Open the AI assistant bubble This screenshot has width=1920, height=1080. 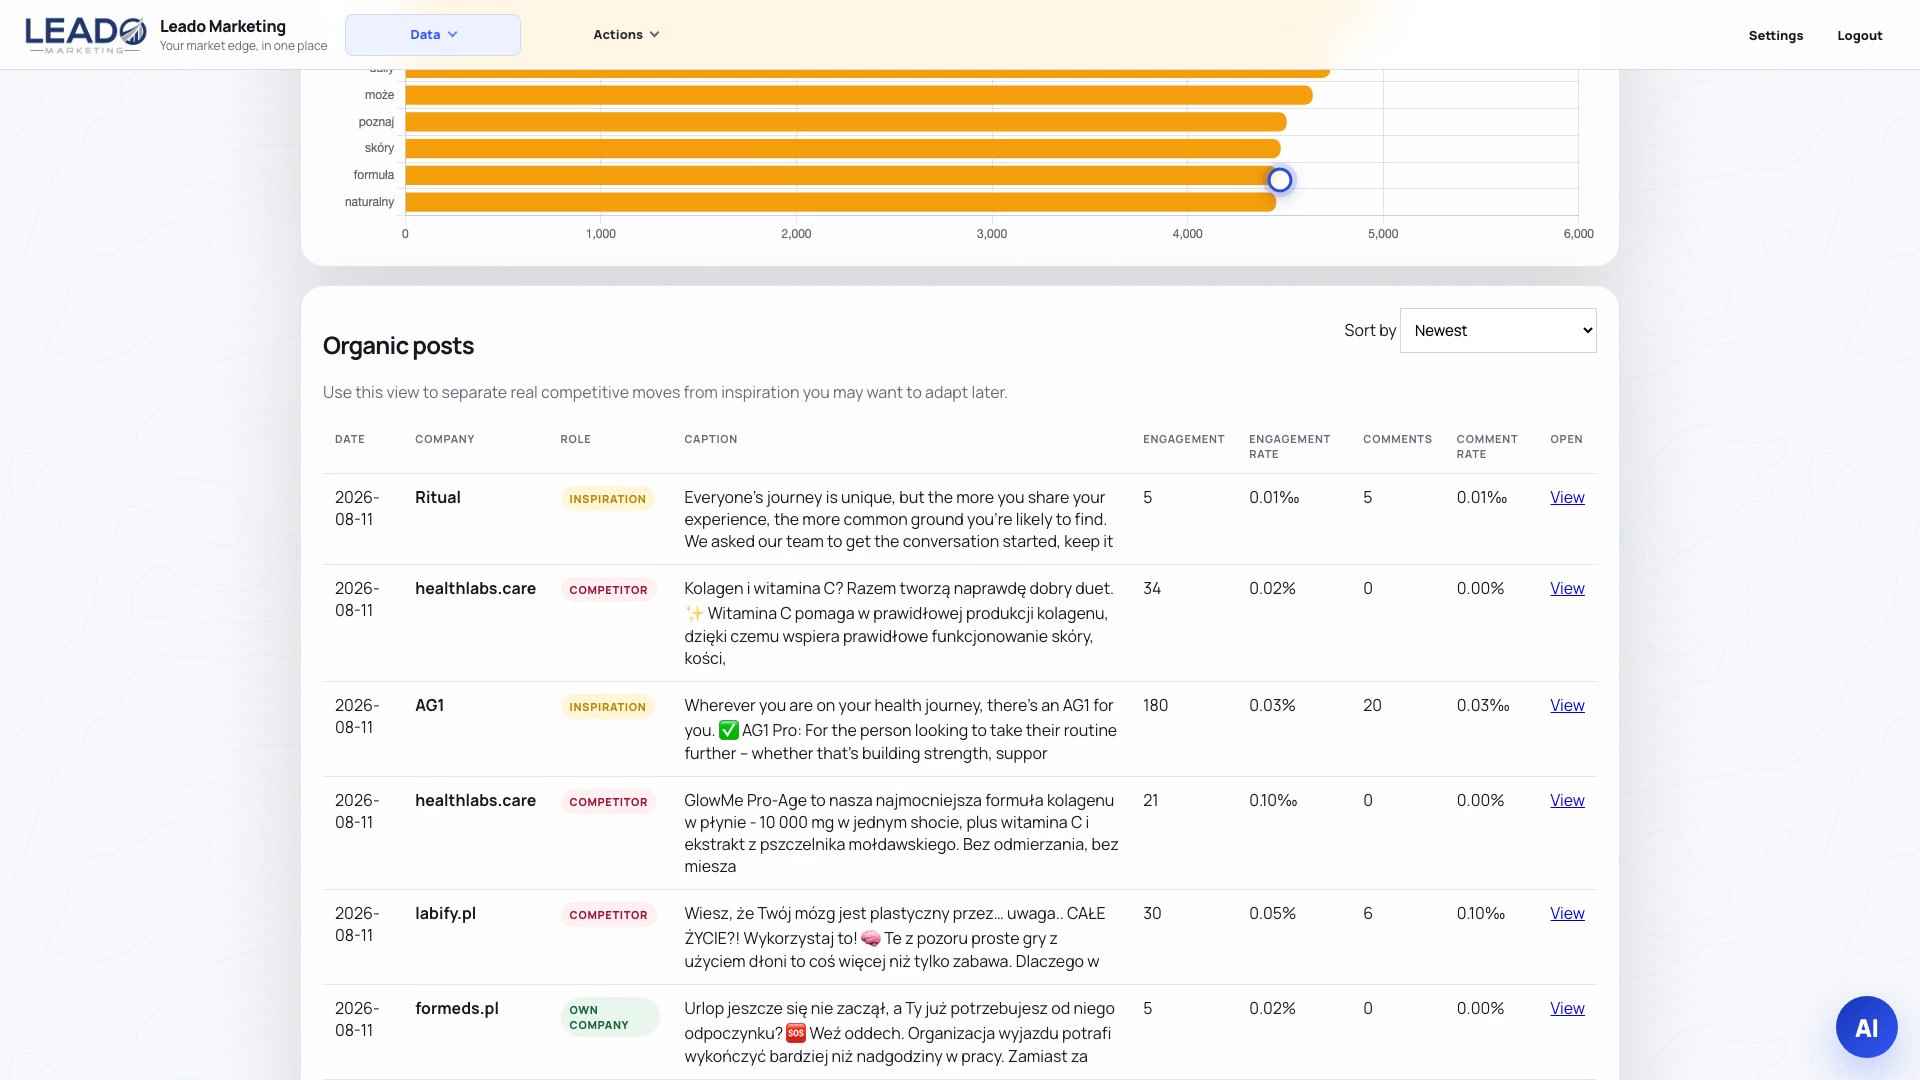tap(1866, 1027)
